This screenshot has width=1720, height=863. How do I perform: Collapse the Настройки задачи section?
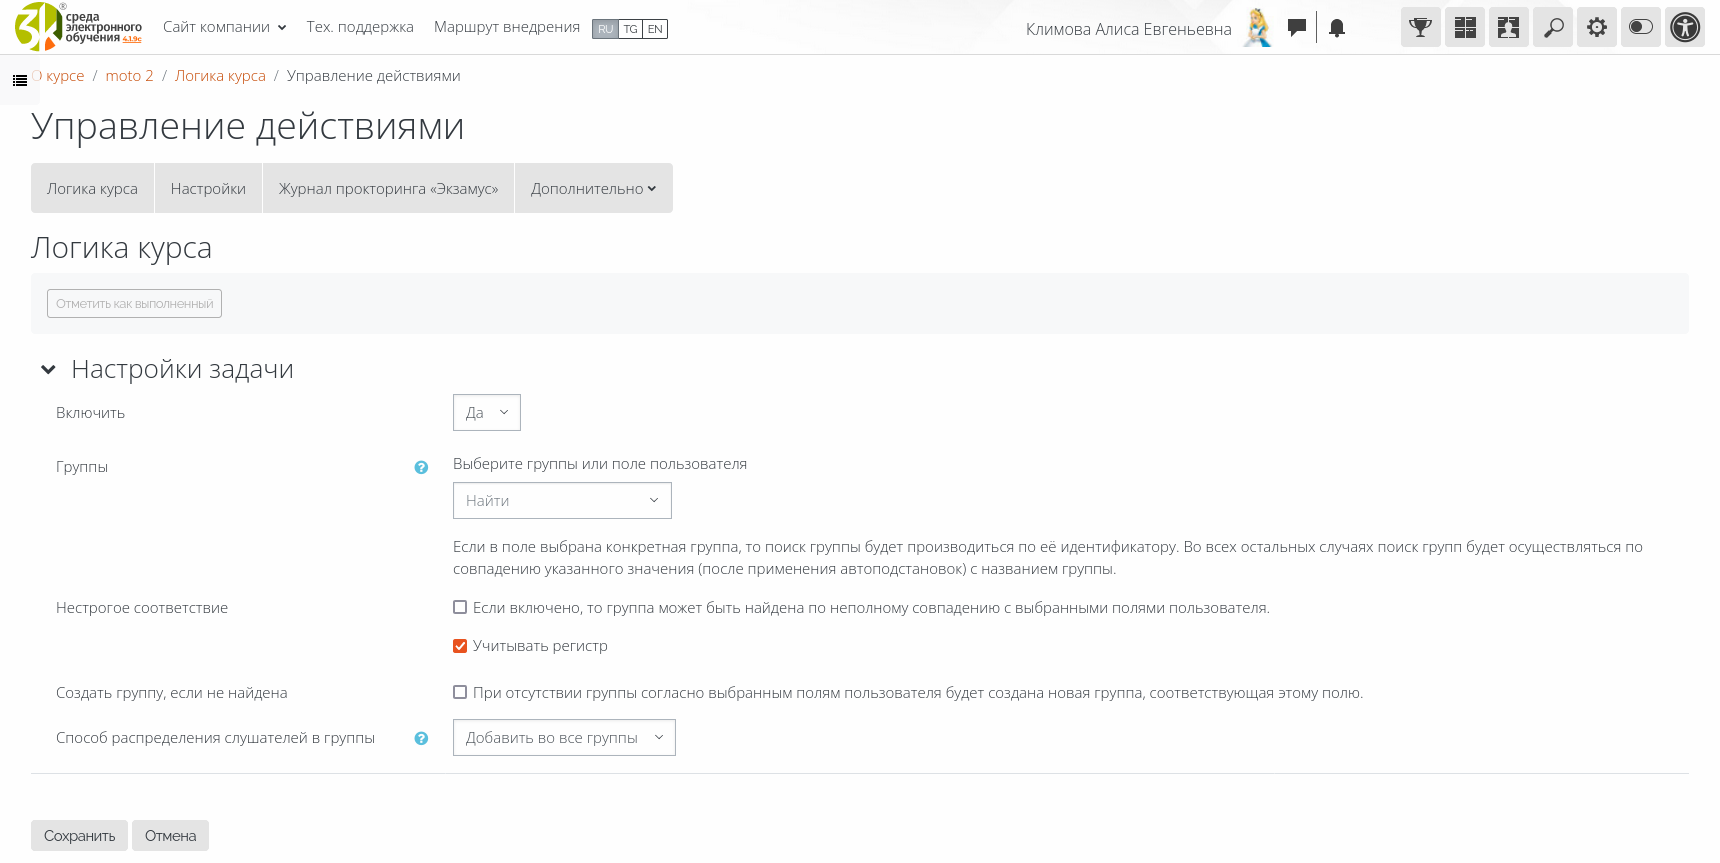click(x=48, y=370)
